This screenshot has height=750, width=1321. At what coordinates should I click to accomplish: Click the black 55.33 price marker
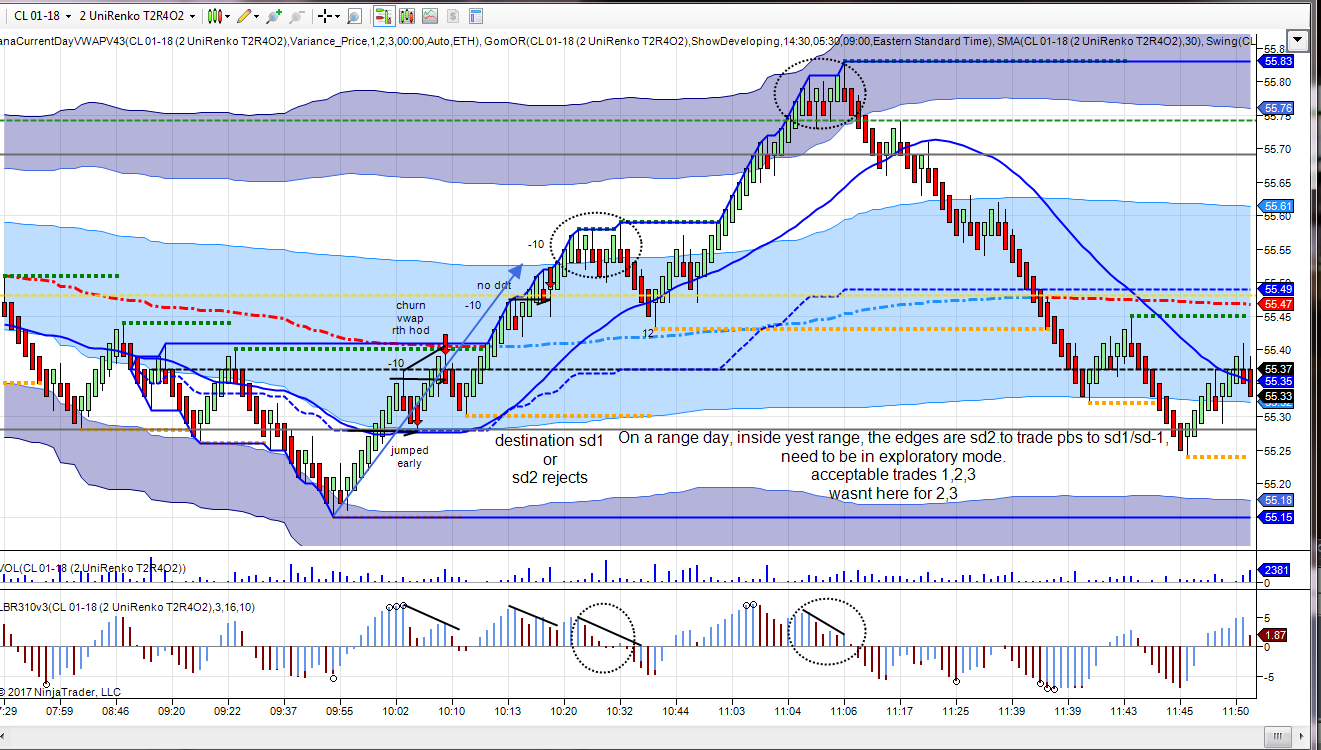click(1278, 396)
